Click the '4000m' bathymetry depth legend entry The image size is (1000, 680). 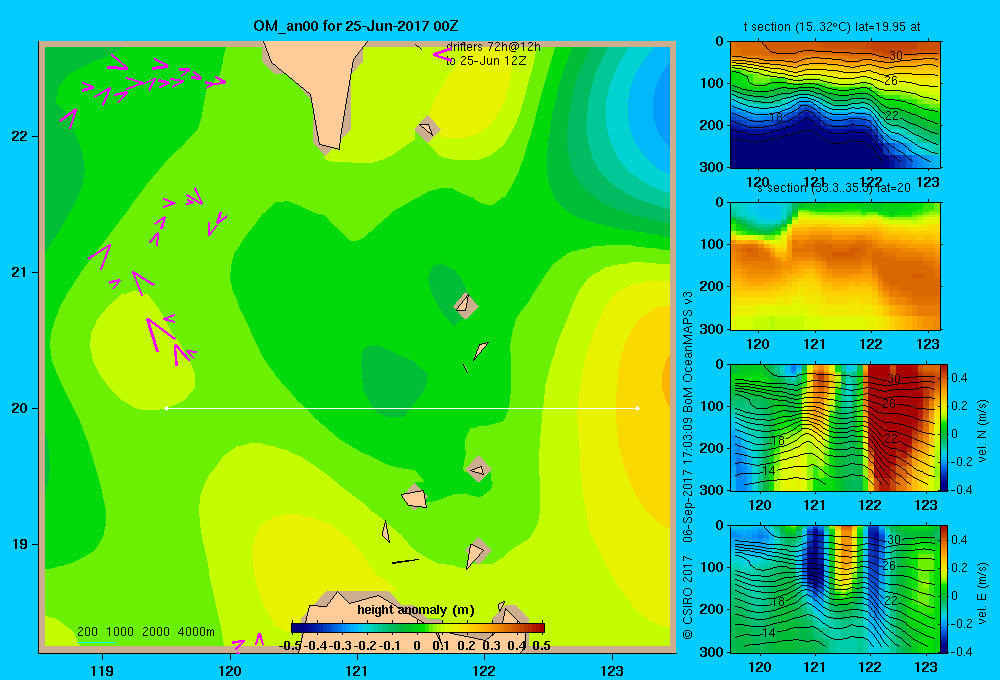pos(196,632)
